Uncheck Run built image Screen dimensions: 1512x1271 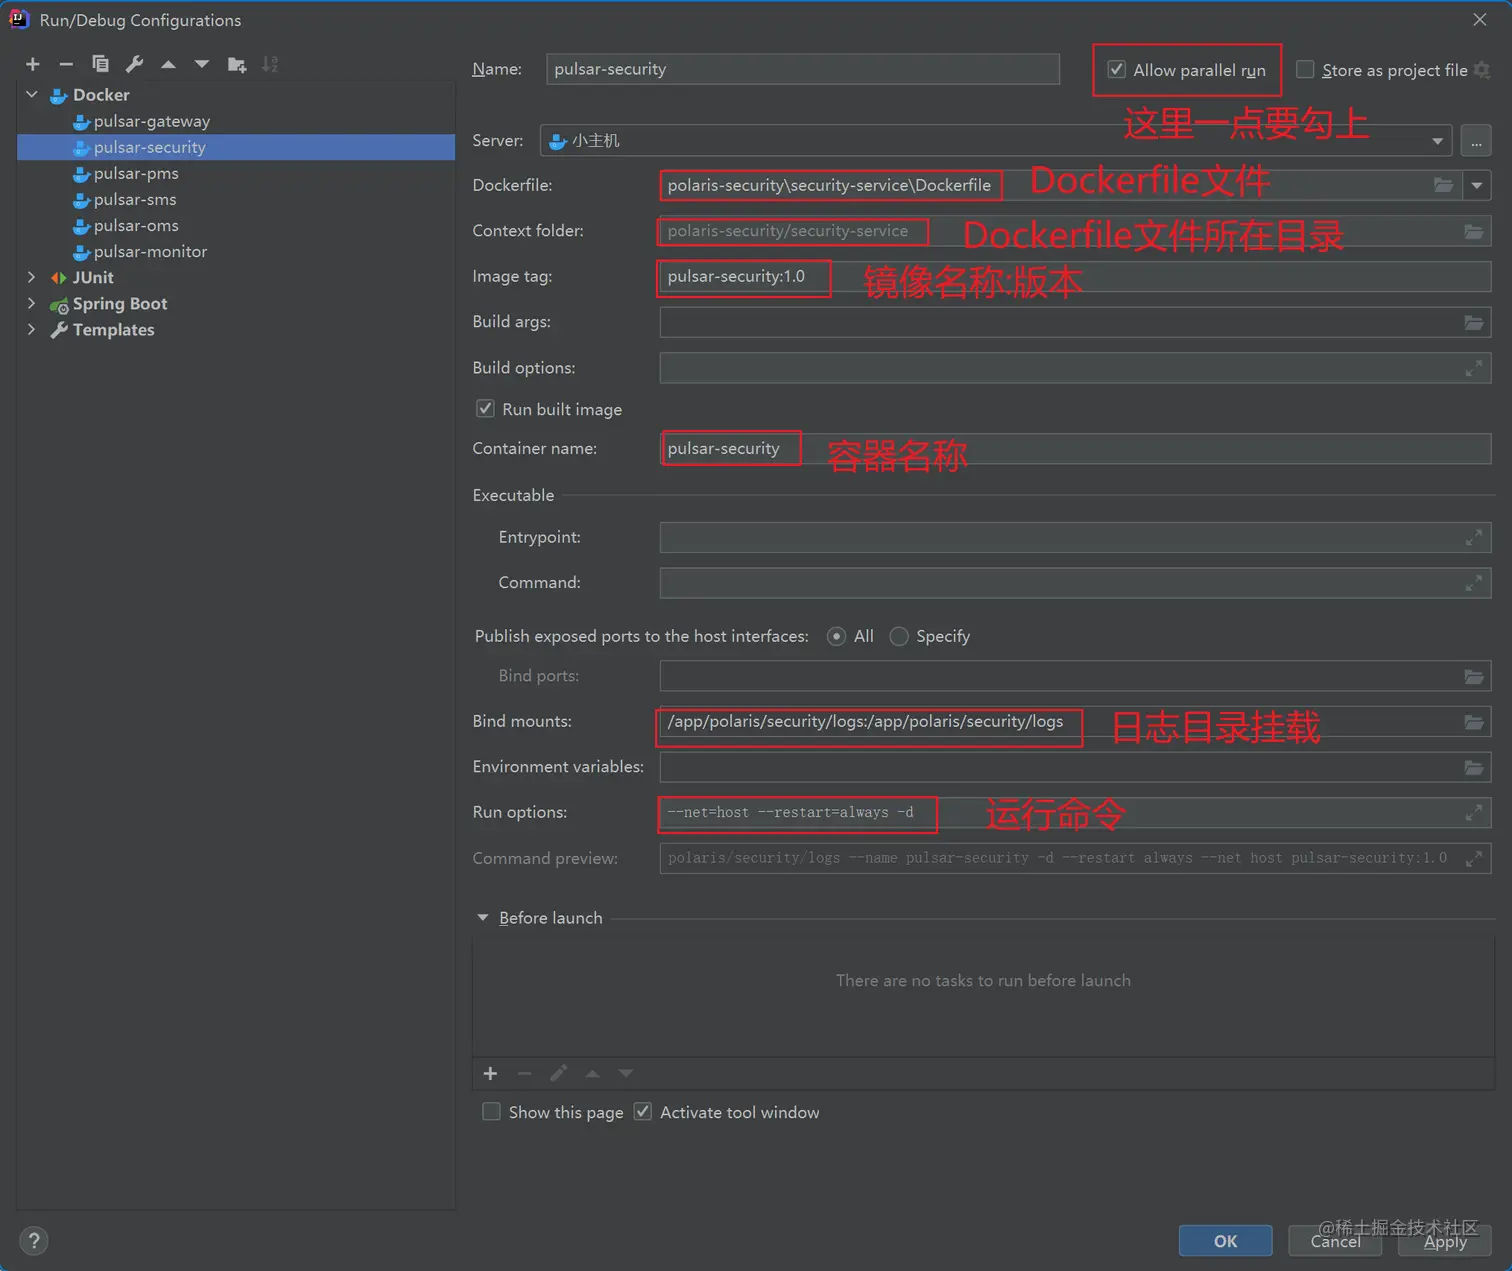485,409
